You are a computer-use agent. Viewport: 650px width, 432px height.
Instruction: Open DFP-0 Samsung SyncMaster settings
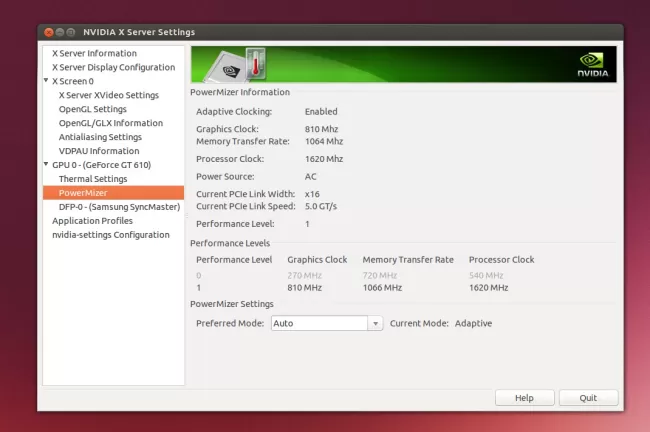(x=116, y=207)
